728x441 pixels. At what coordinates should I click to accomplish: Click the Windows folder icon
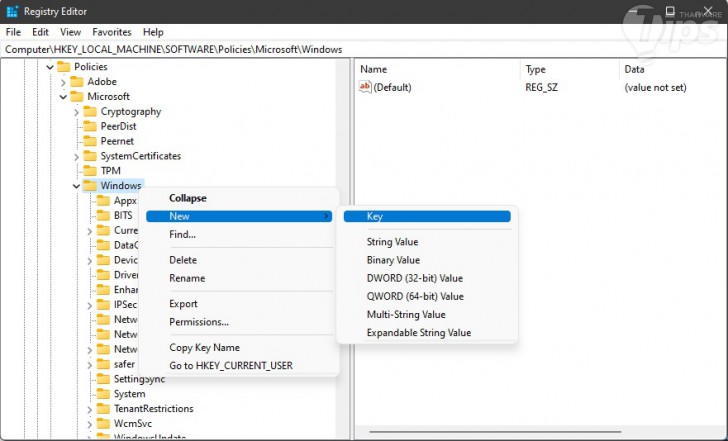pyautogui.click(x=90, y=186)
